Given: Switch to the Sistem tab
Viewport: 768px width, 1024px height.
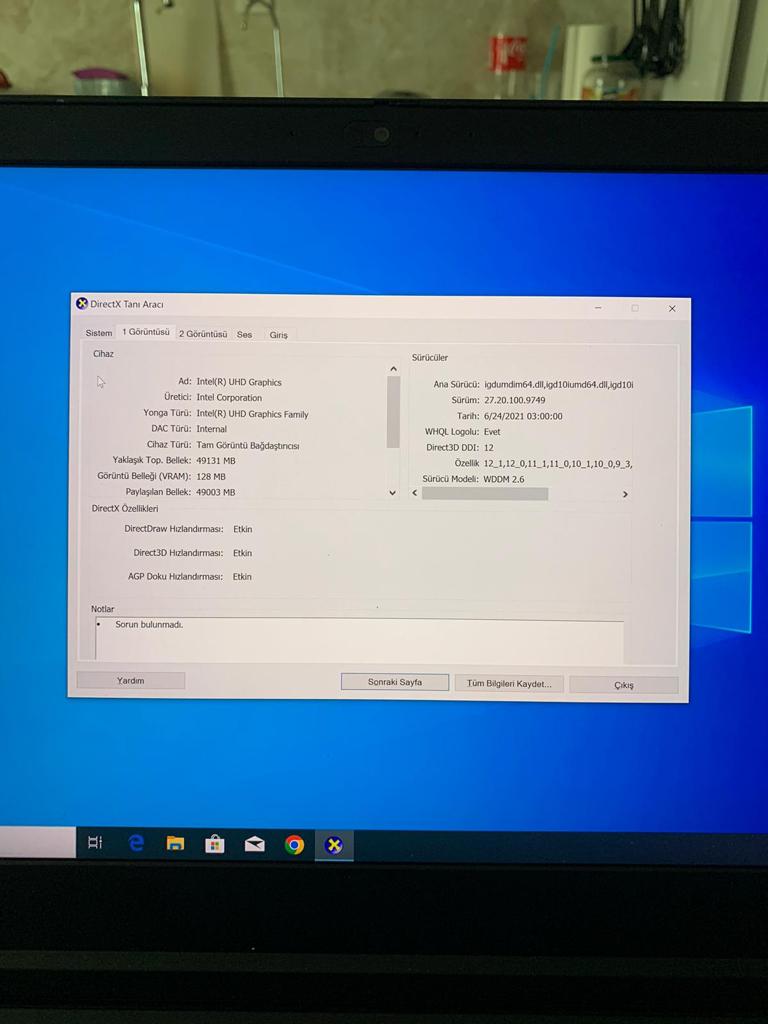Looking at the screenshot, I should (x=99, y=333).
